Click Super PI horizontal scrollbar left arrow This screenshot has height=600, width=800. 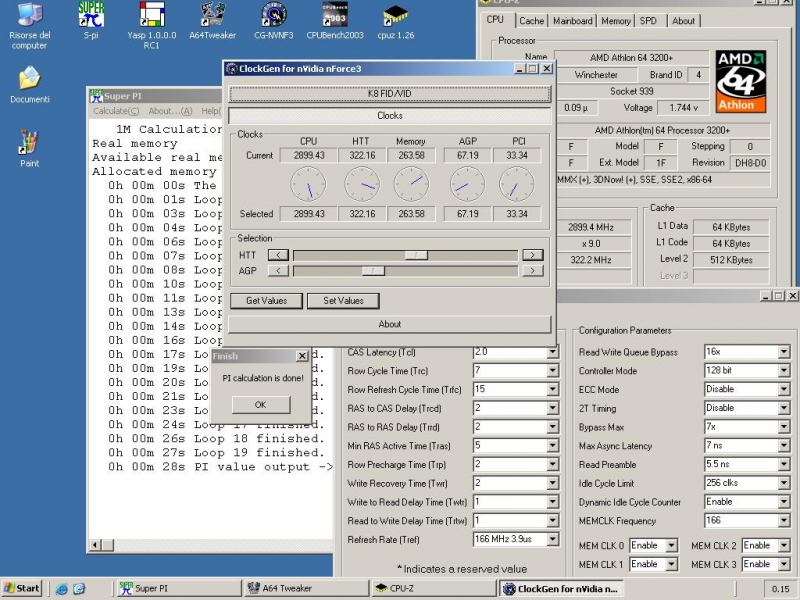click(x=95, y=545)
